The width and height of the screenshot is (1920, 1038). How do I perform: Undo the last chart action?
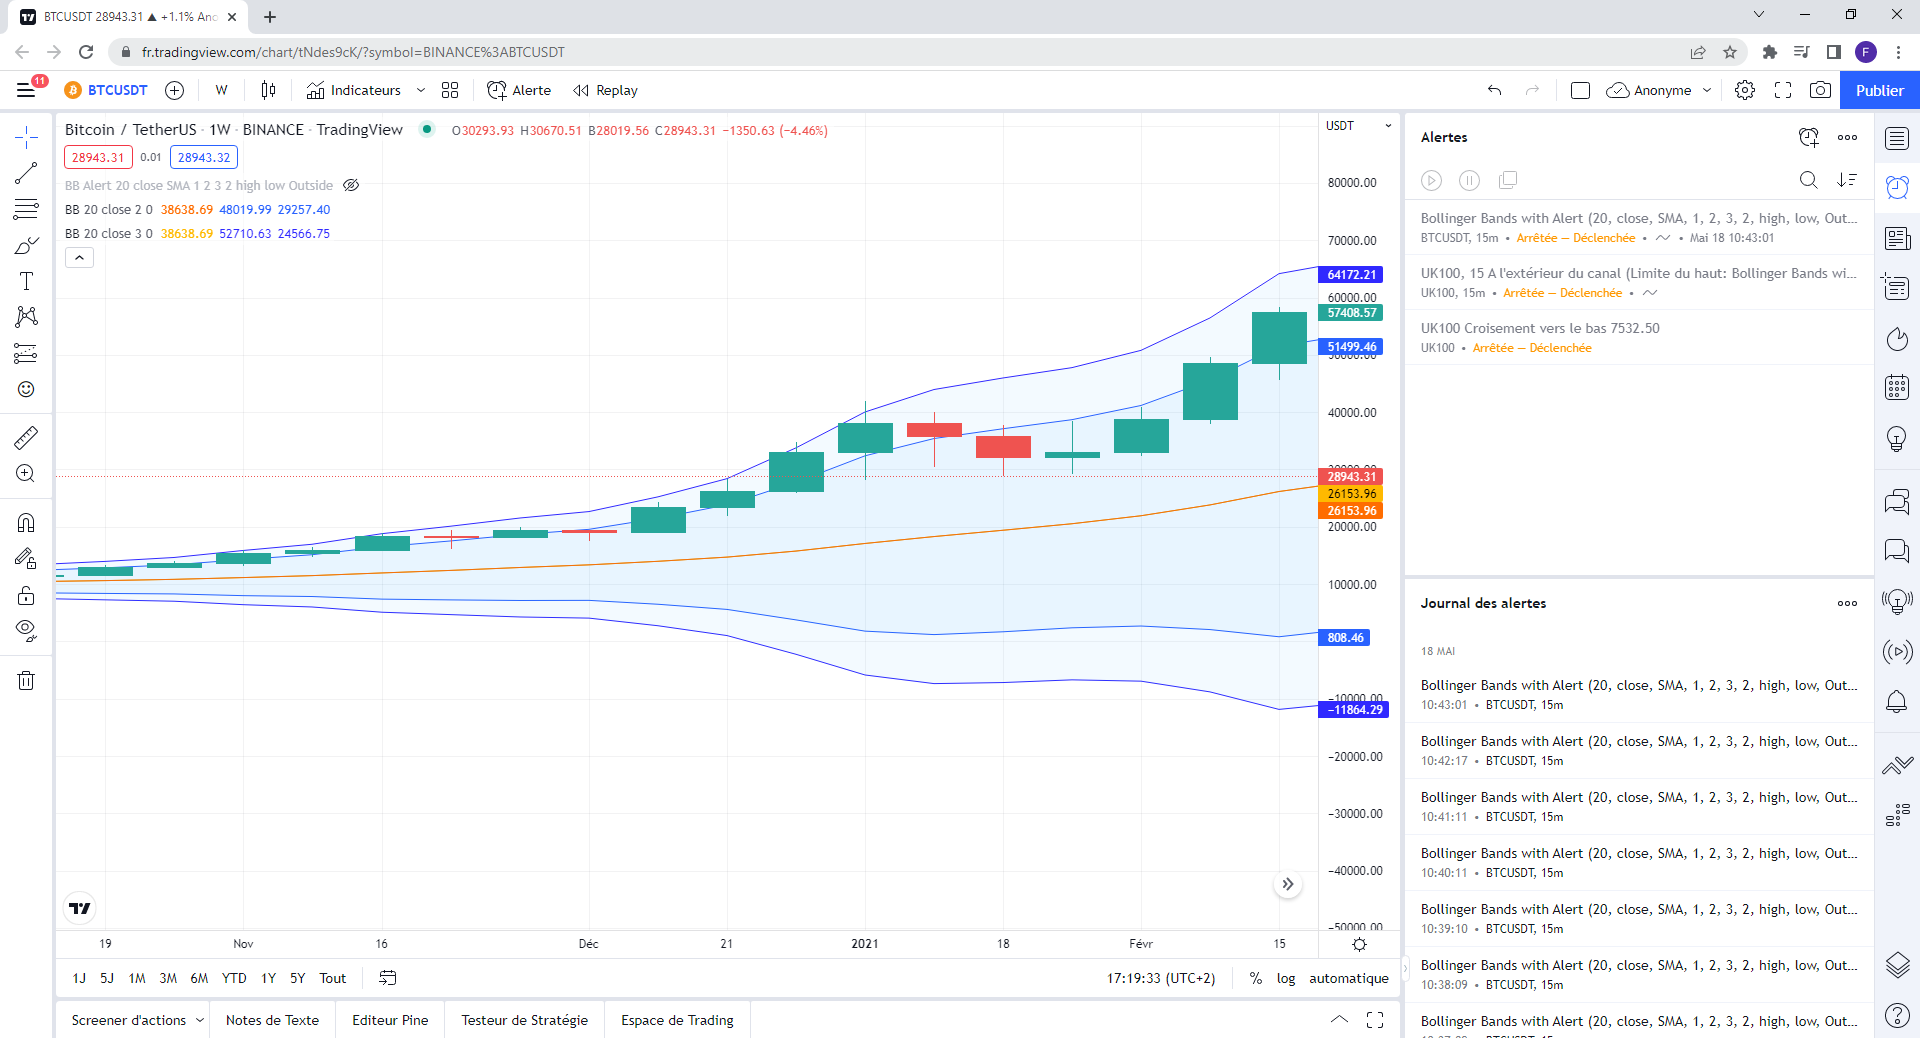[x=1495, y=90]
